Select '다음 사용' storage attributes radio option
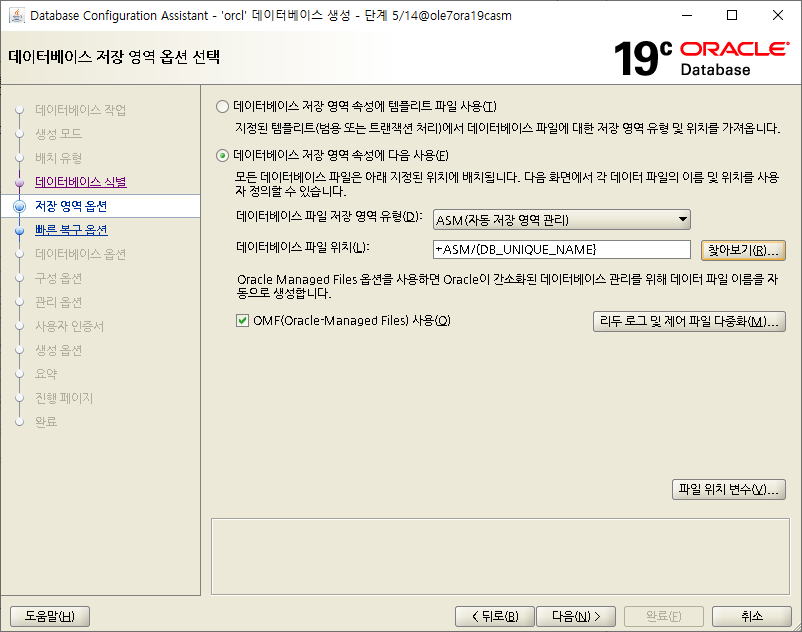Image resolution: width=802 pixels, height=632 pixels. (x=222, y=155)
